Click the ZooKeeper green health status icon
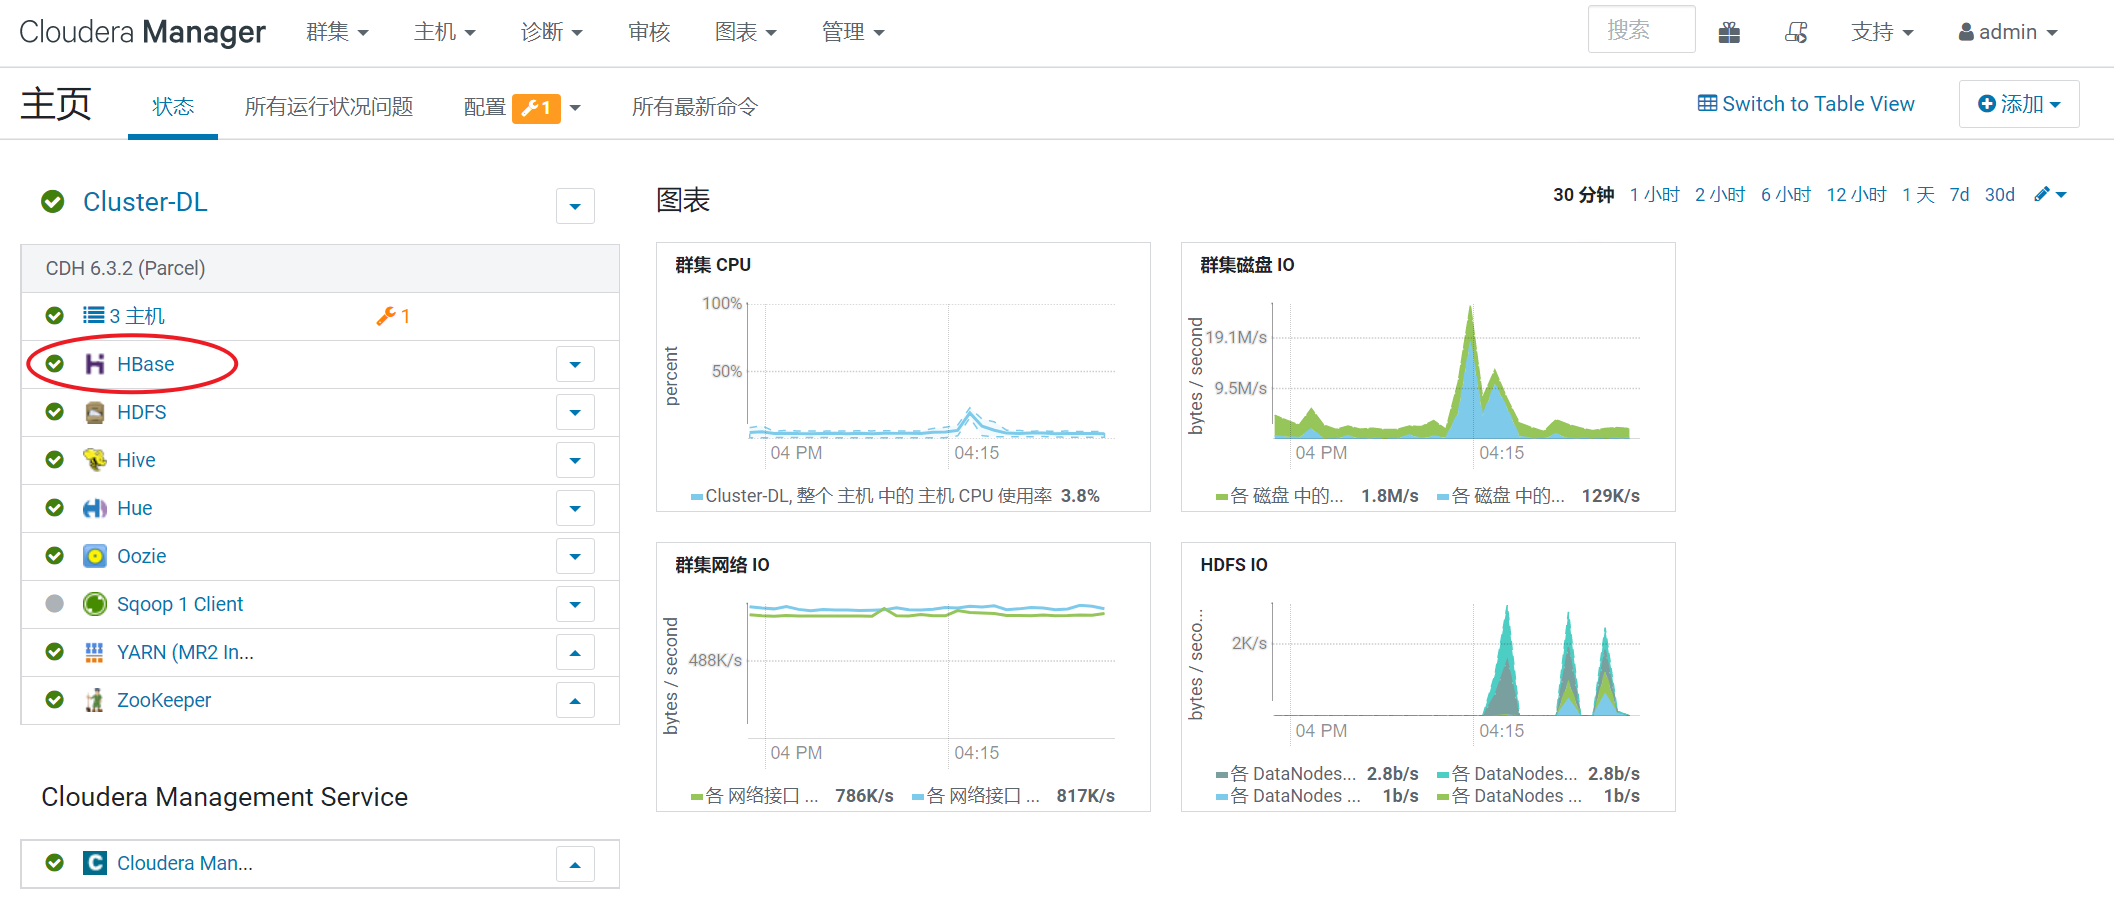This screenshot has width=2114, height=920. pos(55,700)
